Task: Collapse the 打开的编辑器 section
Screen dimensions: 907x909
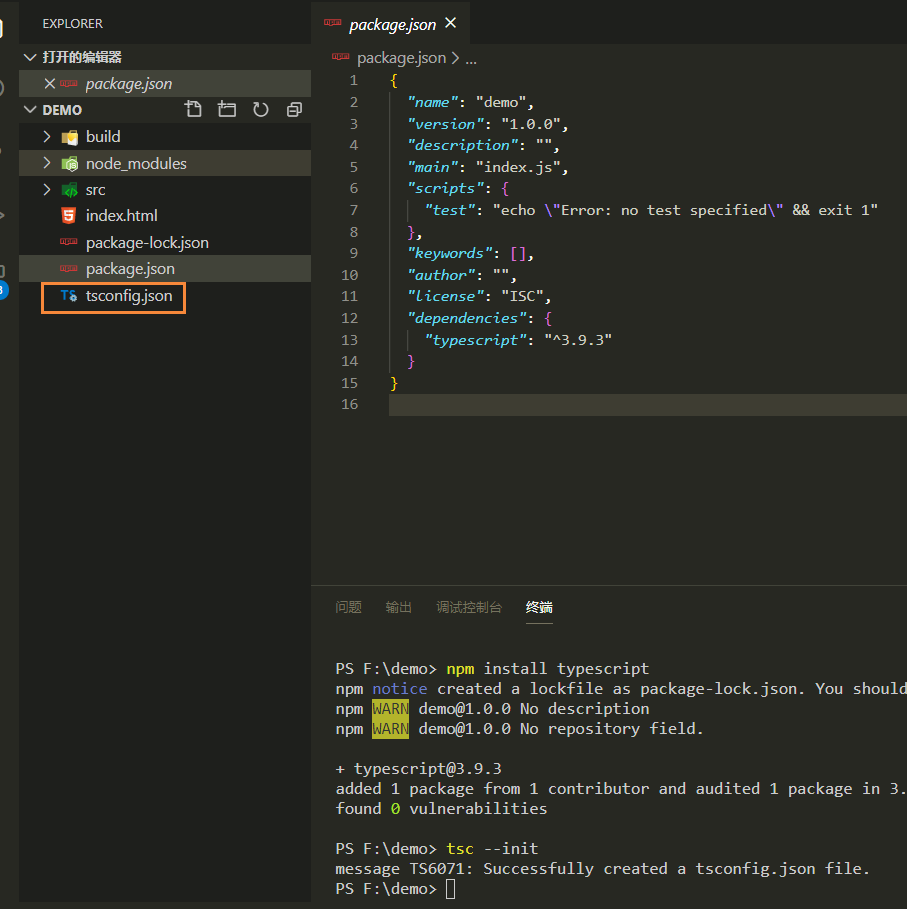Action: point(30,57)
